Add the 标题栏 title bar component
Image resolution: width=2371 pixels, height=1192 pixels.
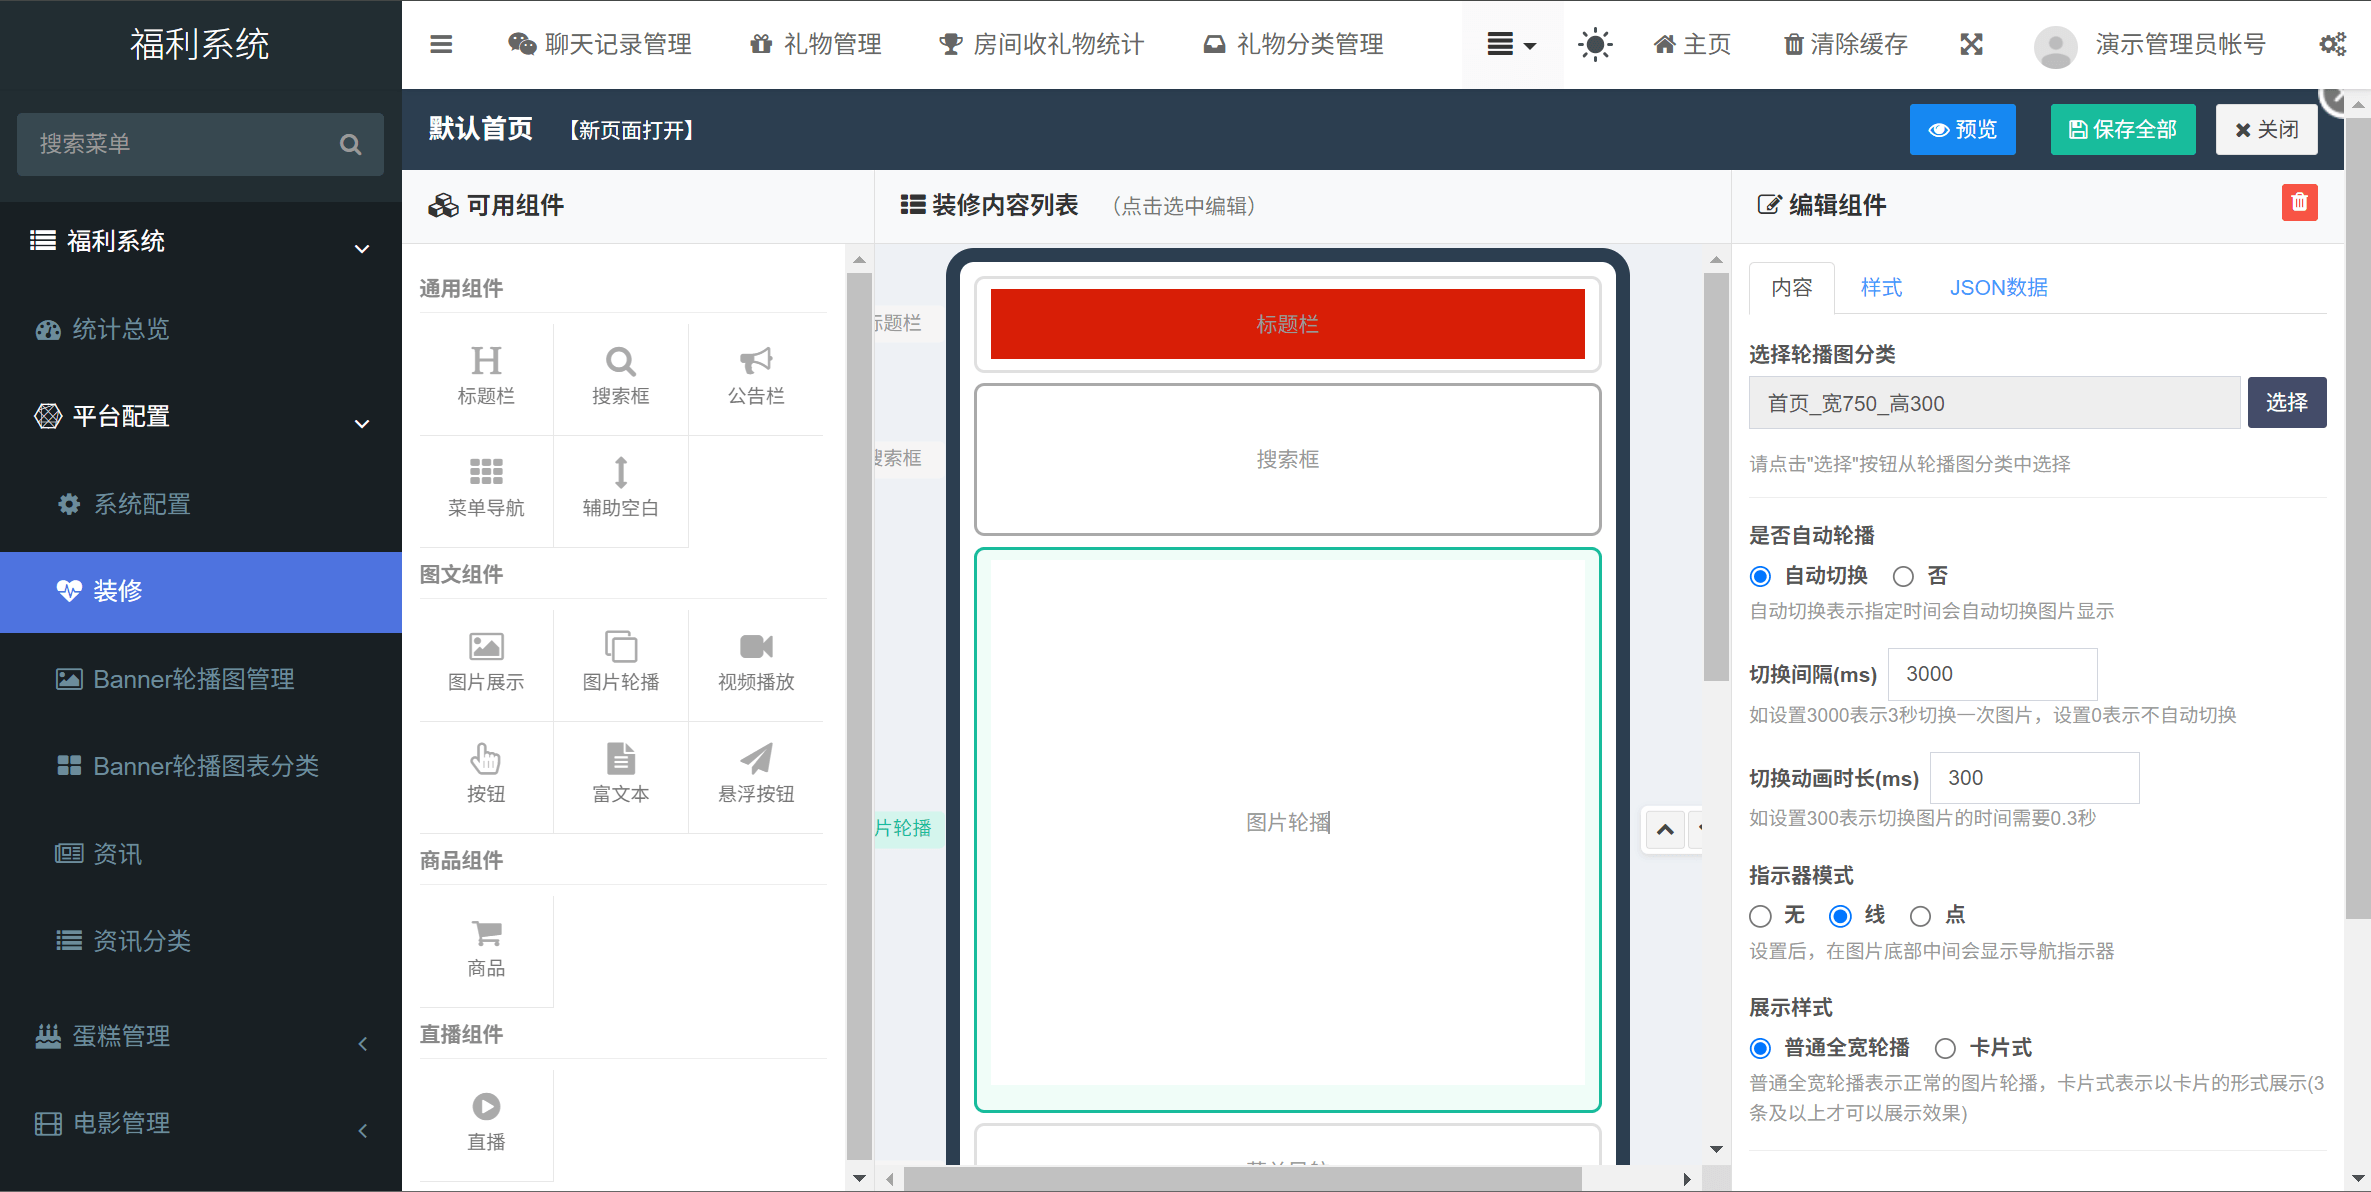point(486,377)
